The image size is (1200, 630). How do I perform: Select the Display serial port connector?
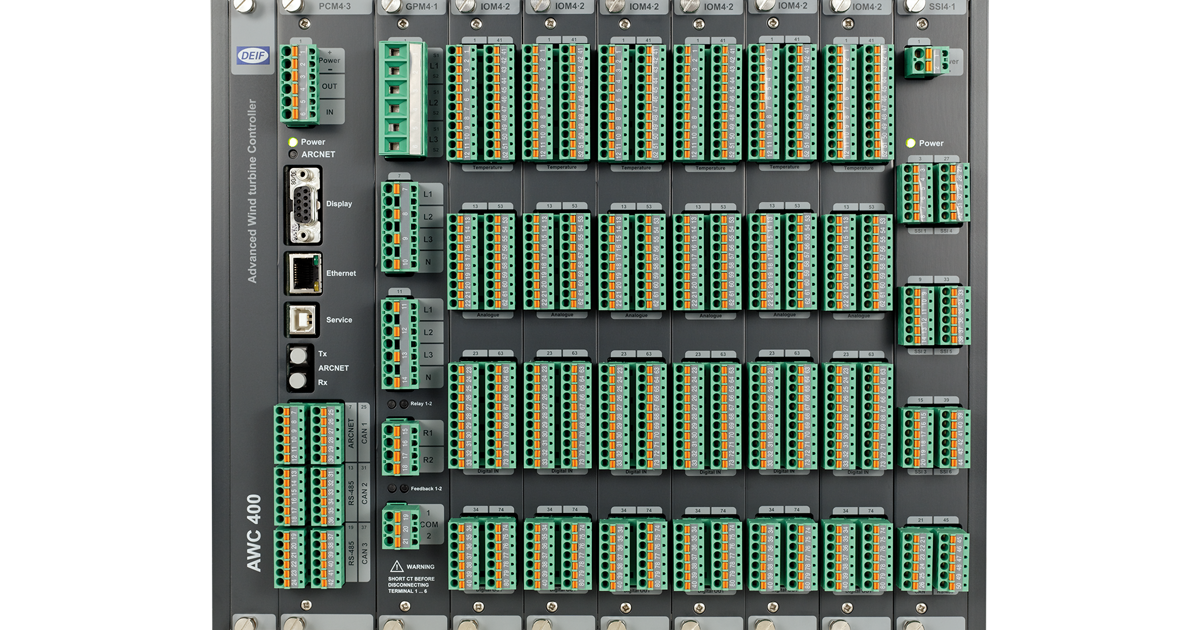point(303,205)
